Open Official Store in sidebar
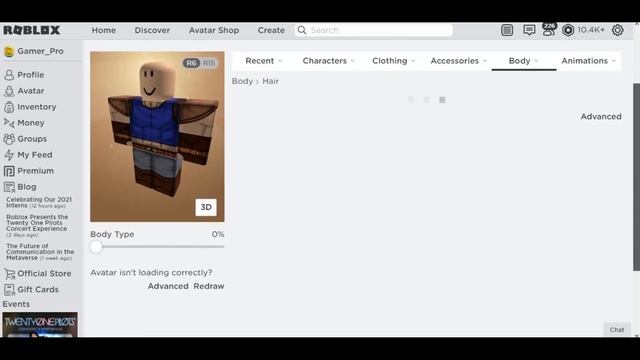Screen dimensions: 640x360 tap(44, 273)
